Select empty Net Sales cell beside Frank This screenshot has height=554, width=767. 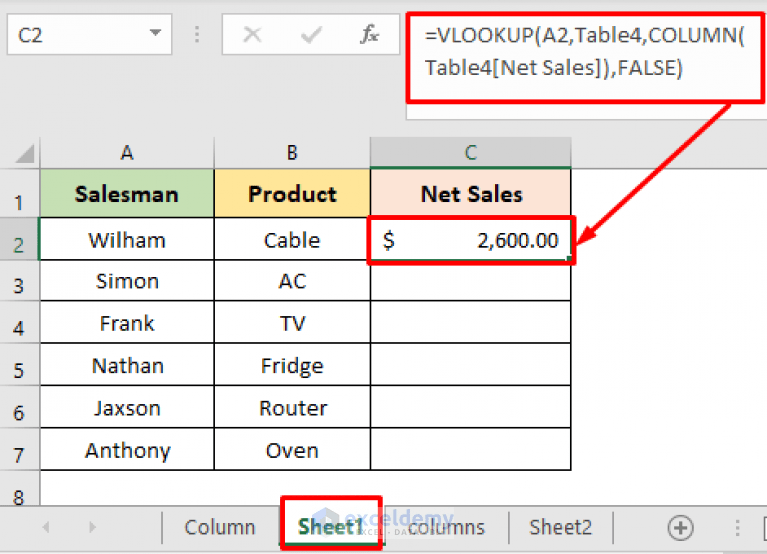471,323
